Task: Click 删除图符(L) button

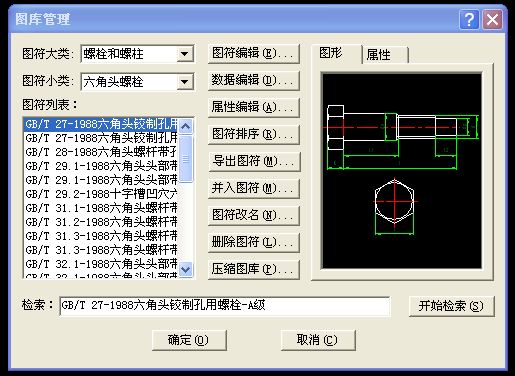Action: coord(254,242)
